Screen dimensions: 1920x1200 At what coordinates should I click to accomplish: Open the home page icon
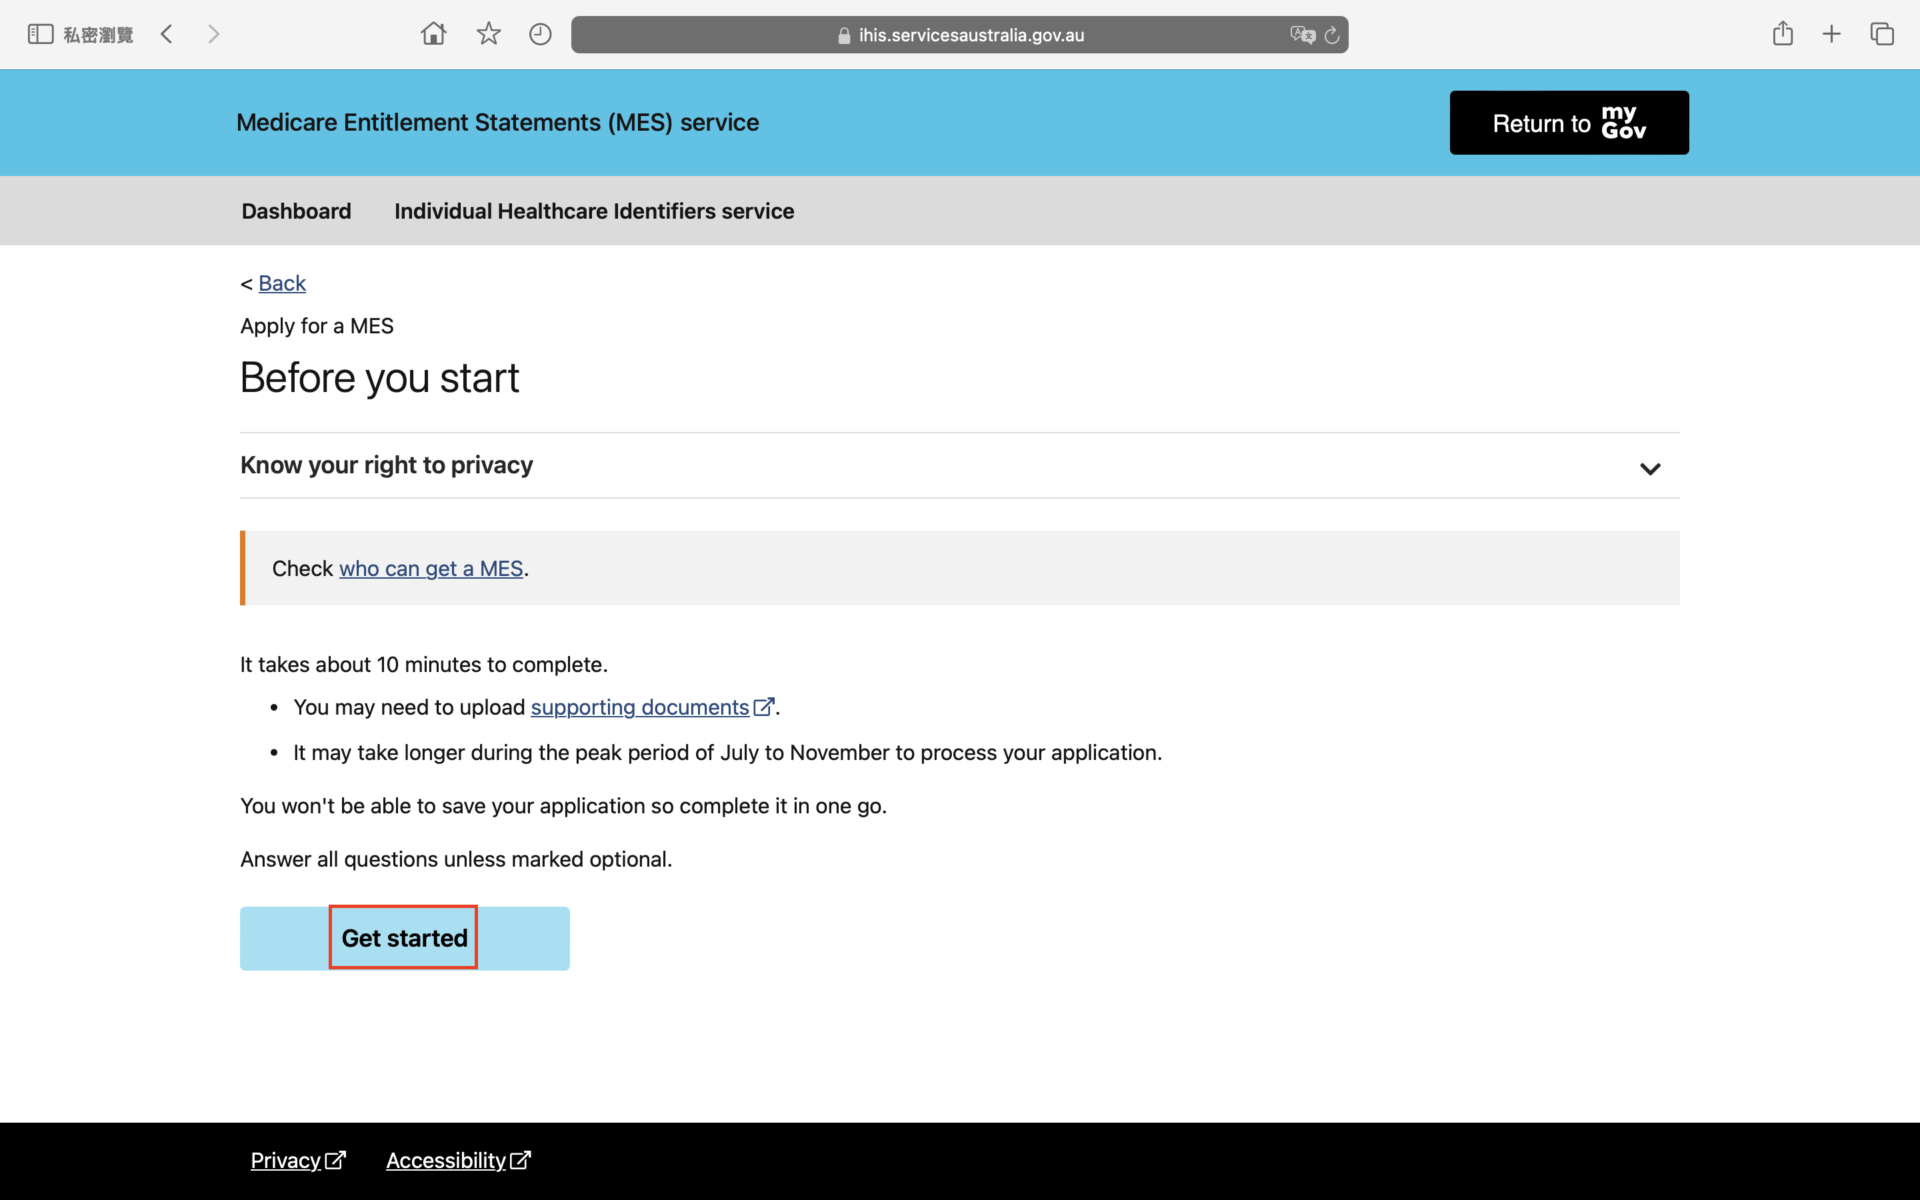tap(433, 35)
